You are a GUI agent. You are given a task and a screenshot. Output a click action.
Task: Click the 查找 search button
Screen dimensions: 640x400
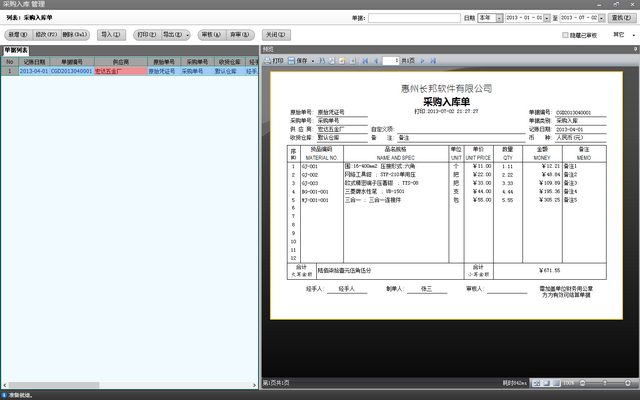click(622, 18)
